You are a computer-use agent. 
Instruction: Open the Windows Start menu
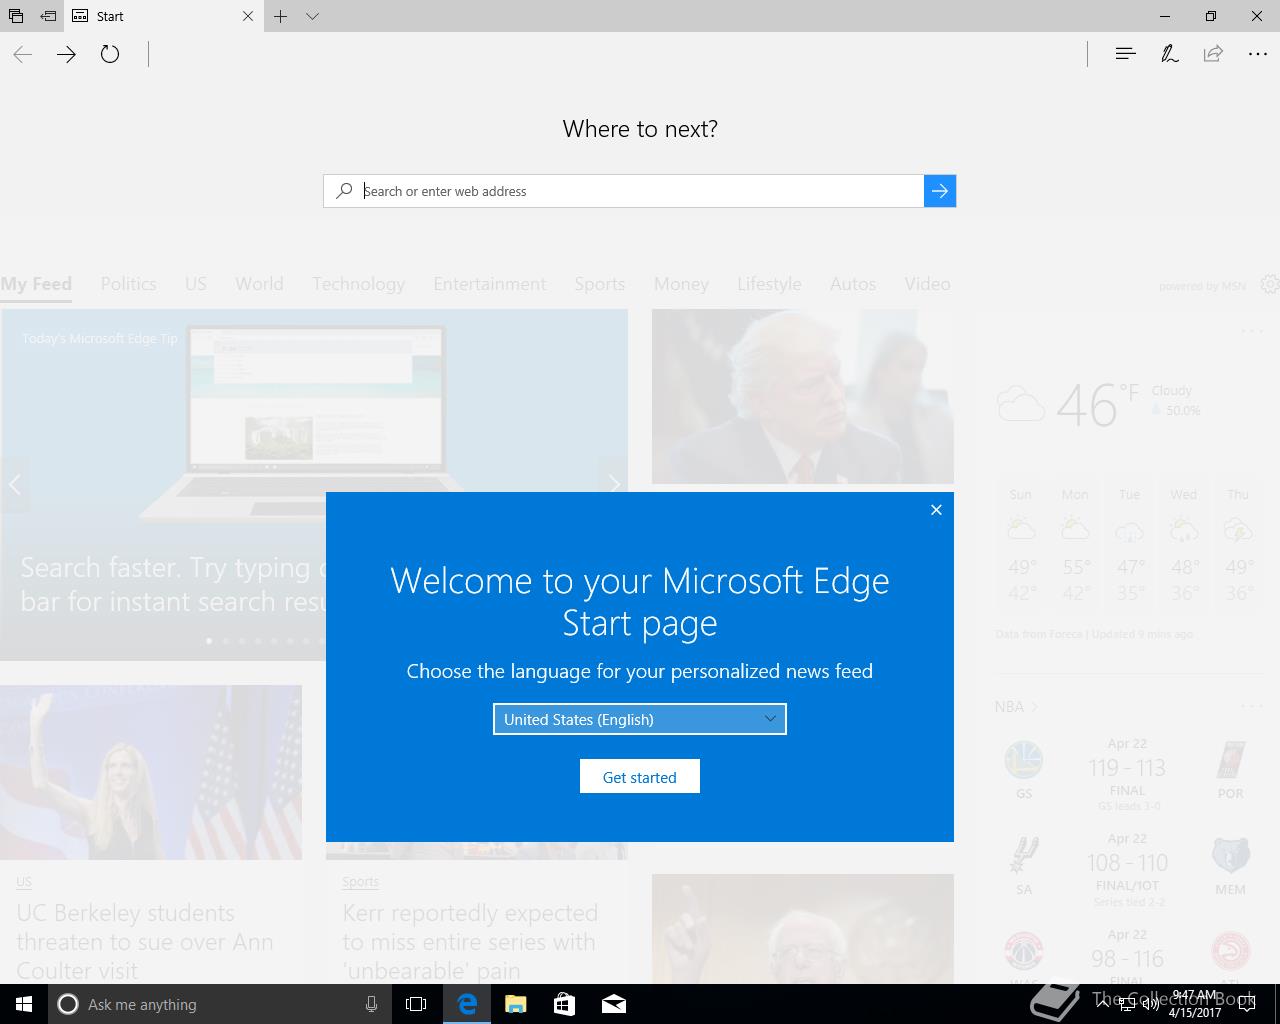(24, 1004)
